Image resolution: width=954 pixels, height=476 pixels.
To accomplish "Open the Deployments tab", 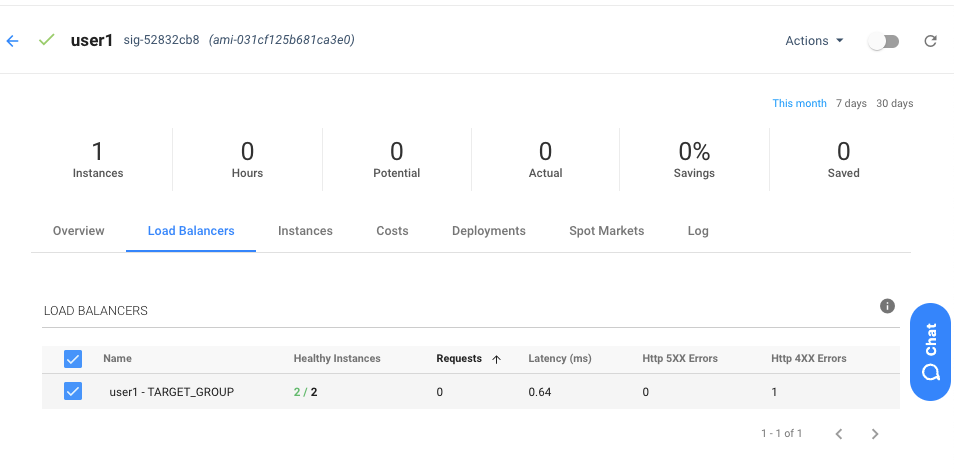I will pyautogui.click(x=489, y=231).
